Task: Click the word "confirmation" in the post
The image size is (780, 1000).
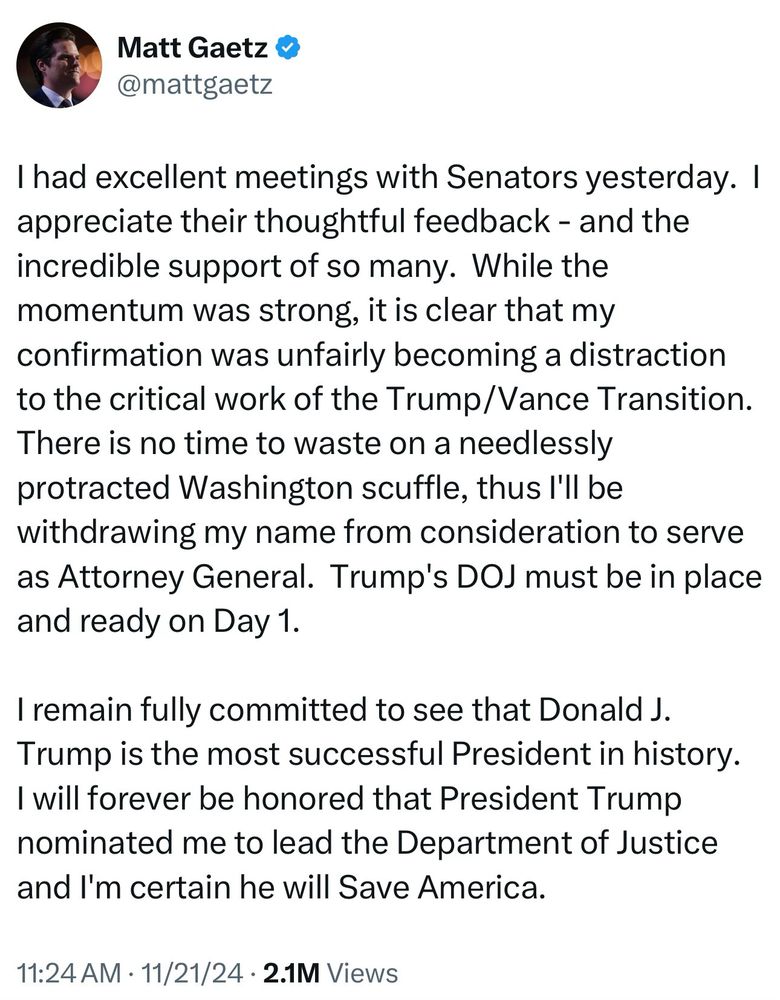Action: pos(109,355)
